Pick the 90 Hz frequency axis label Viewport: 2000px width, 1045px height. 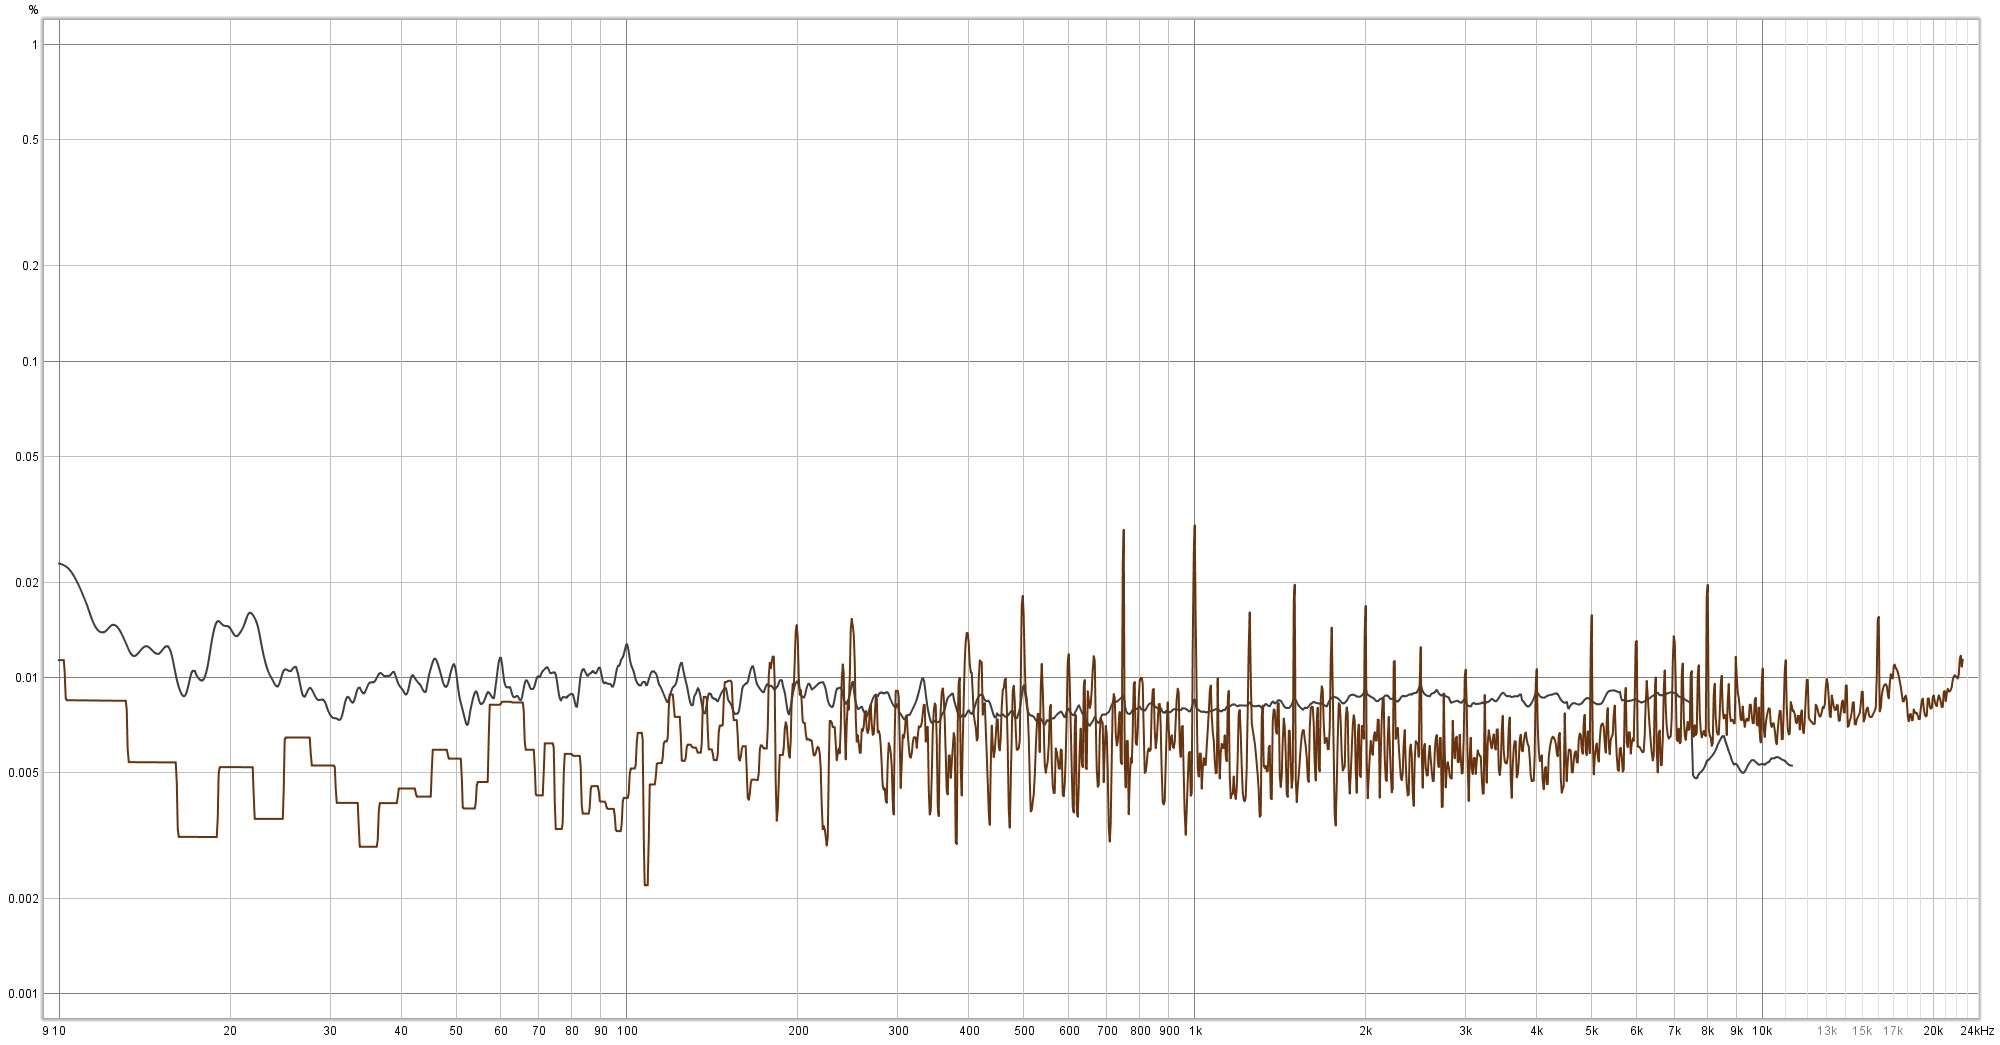coord(601,1031)
